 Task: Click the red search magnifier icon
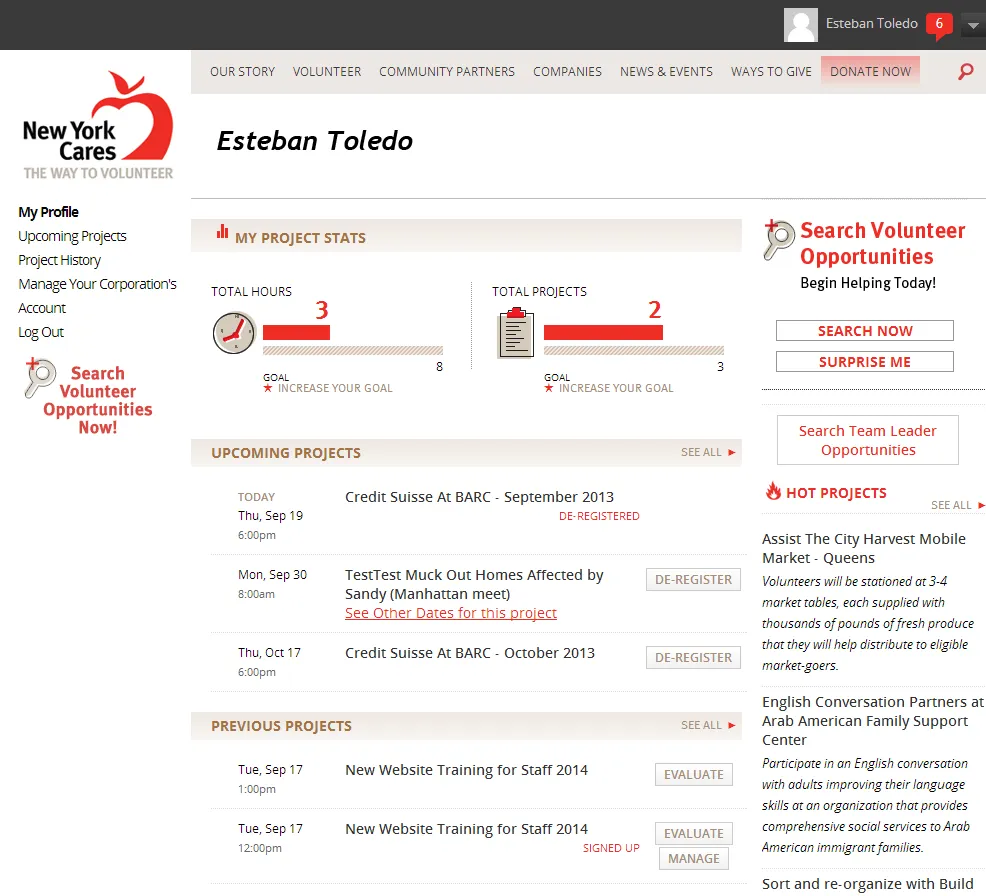click(x=965, y=72)
